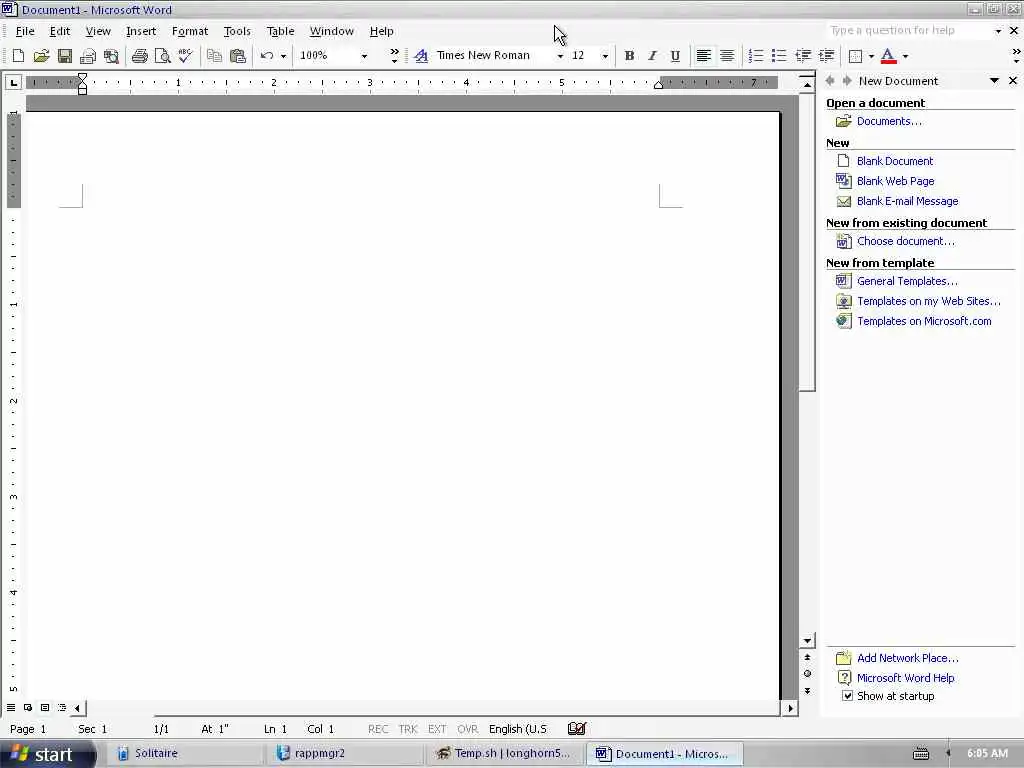Viewport: 1024px width, 768px height.
Task: Open the Font Color dropdown arrow
Action: (x=905, y=56)
